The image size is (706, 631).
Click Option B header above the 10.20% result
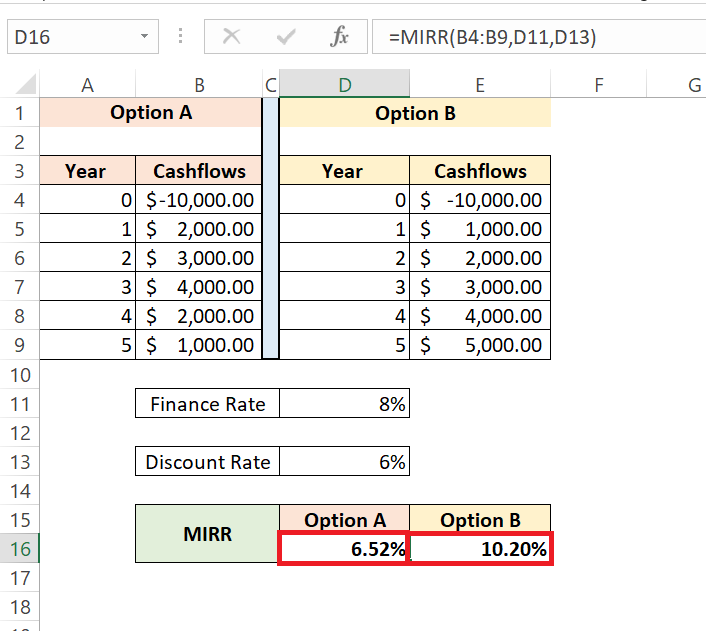(x=480, y=519)
